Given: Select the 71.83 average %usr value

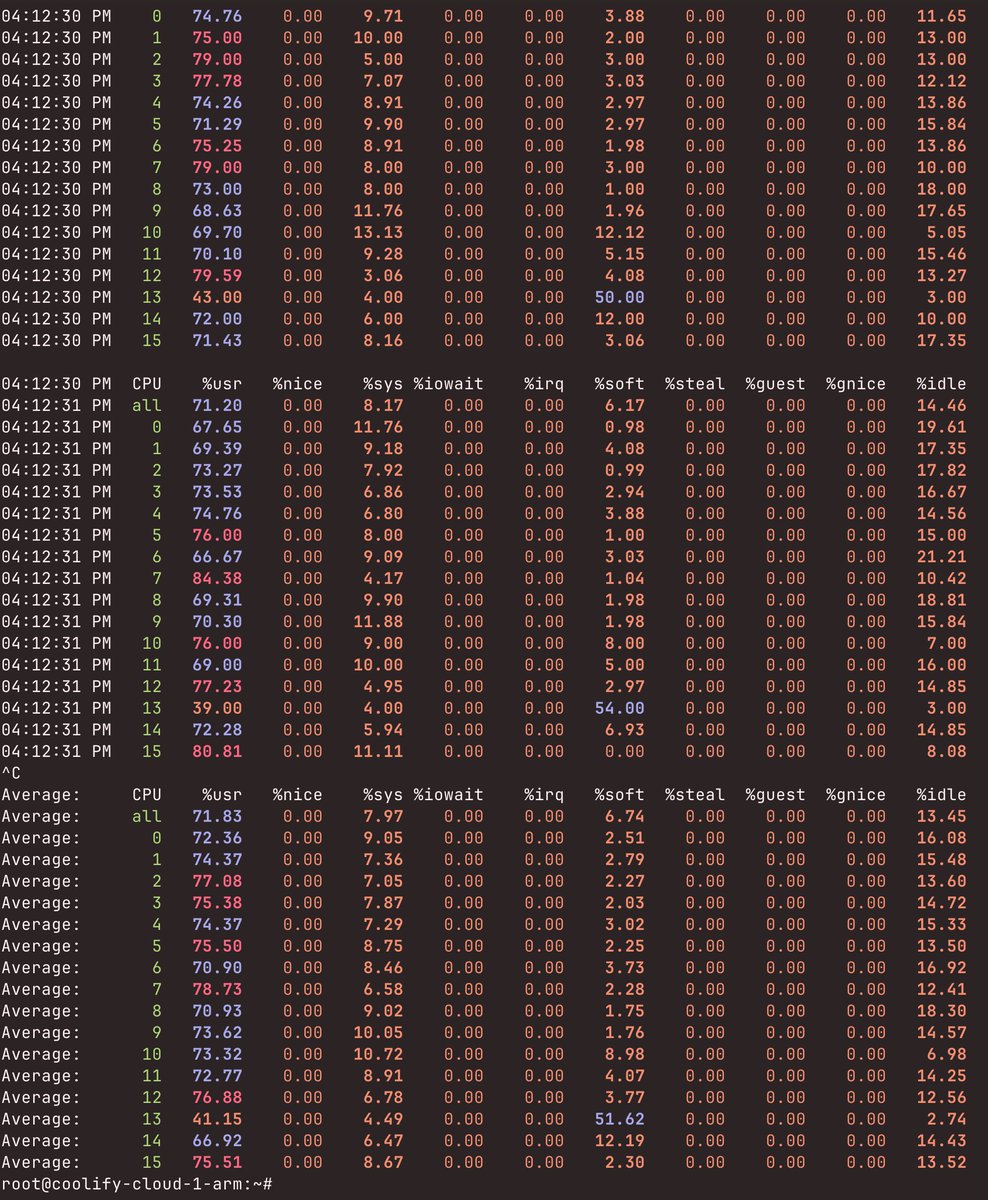Looking at the screenshot, I should coord(217,817).
